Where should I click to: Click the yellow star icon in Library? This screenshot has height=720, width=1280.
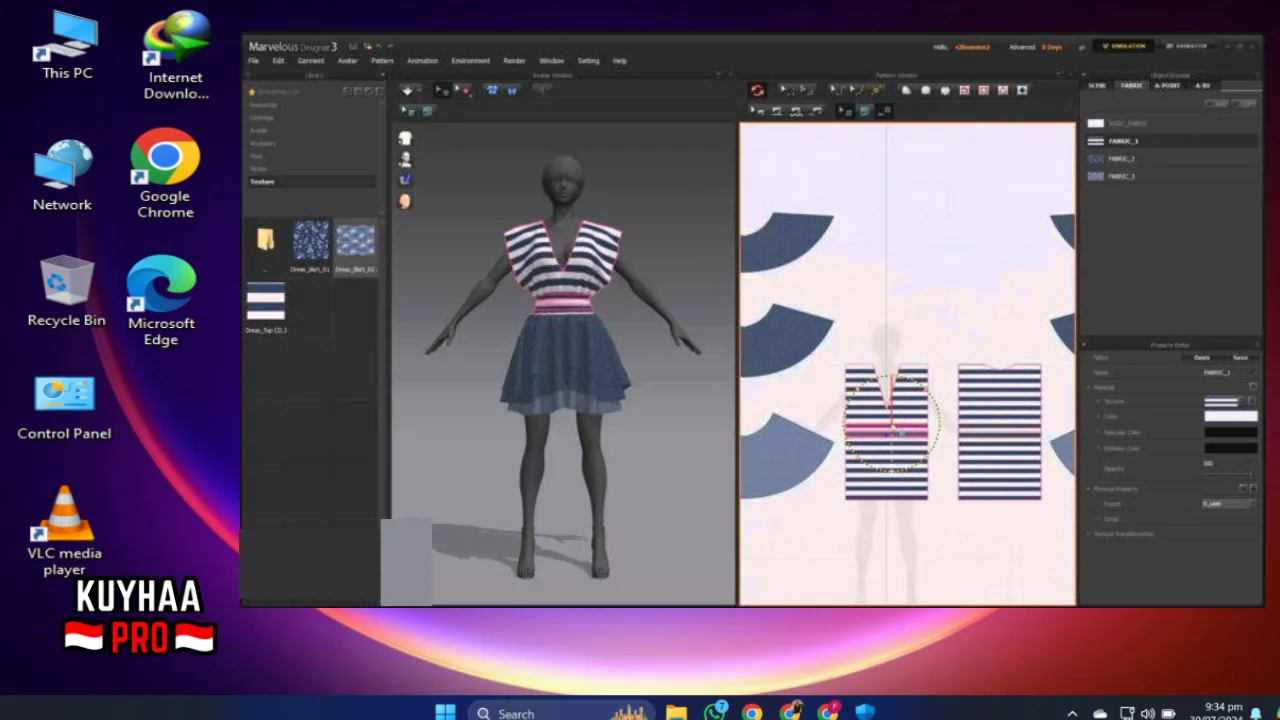point(252,91)
